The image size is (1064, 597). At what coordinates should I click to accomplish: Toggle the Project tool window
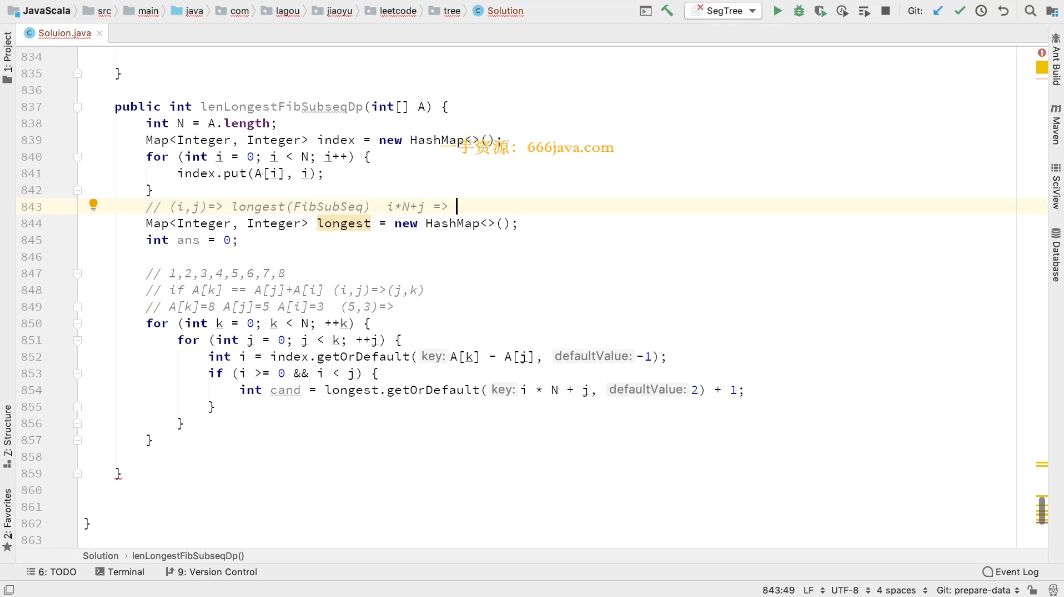[8, 58]
